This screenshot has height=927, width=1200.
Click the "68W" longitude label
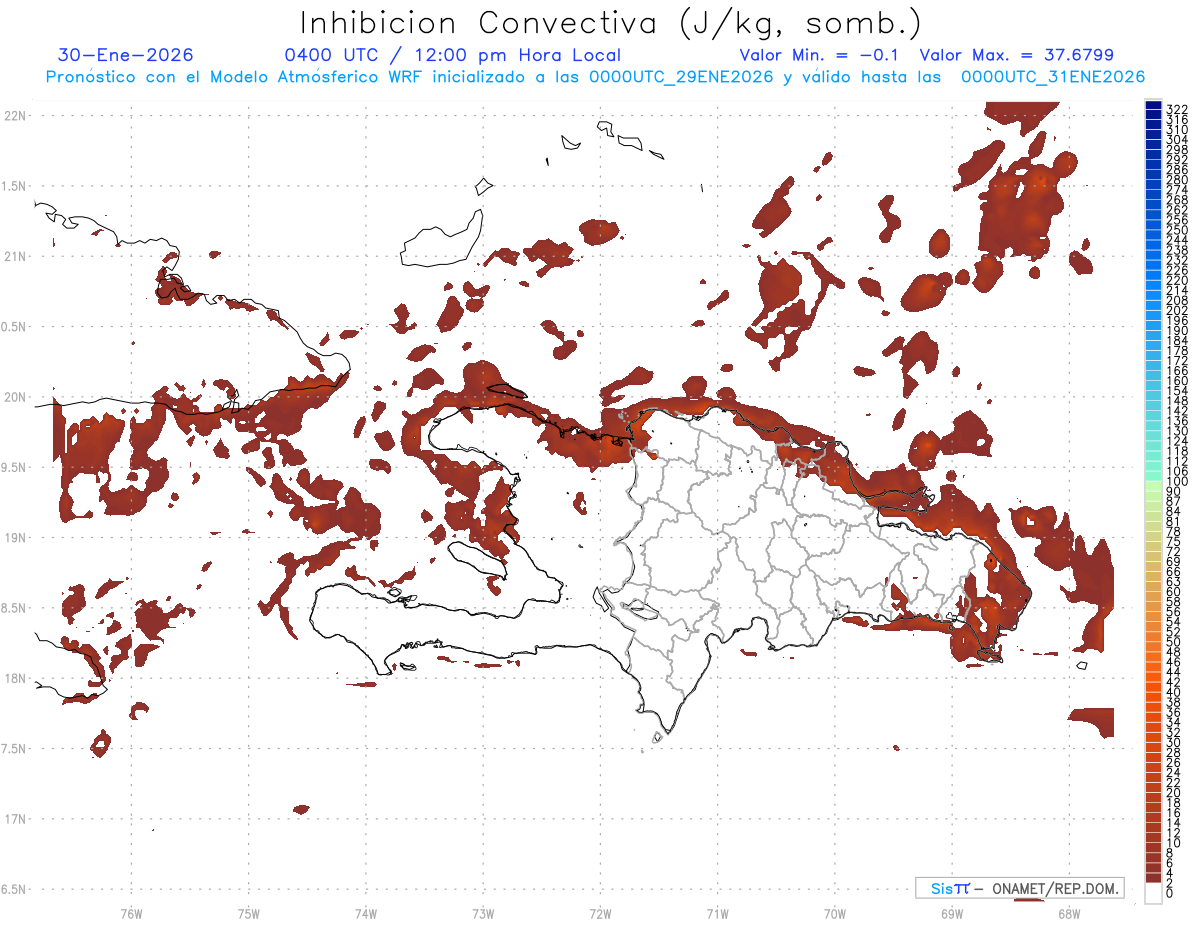click(1069, 912)
